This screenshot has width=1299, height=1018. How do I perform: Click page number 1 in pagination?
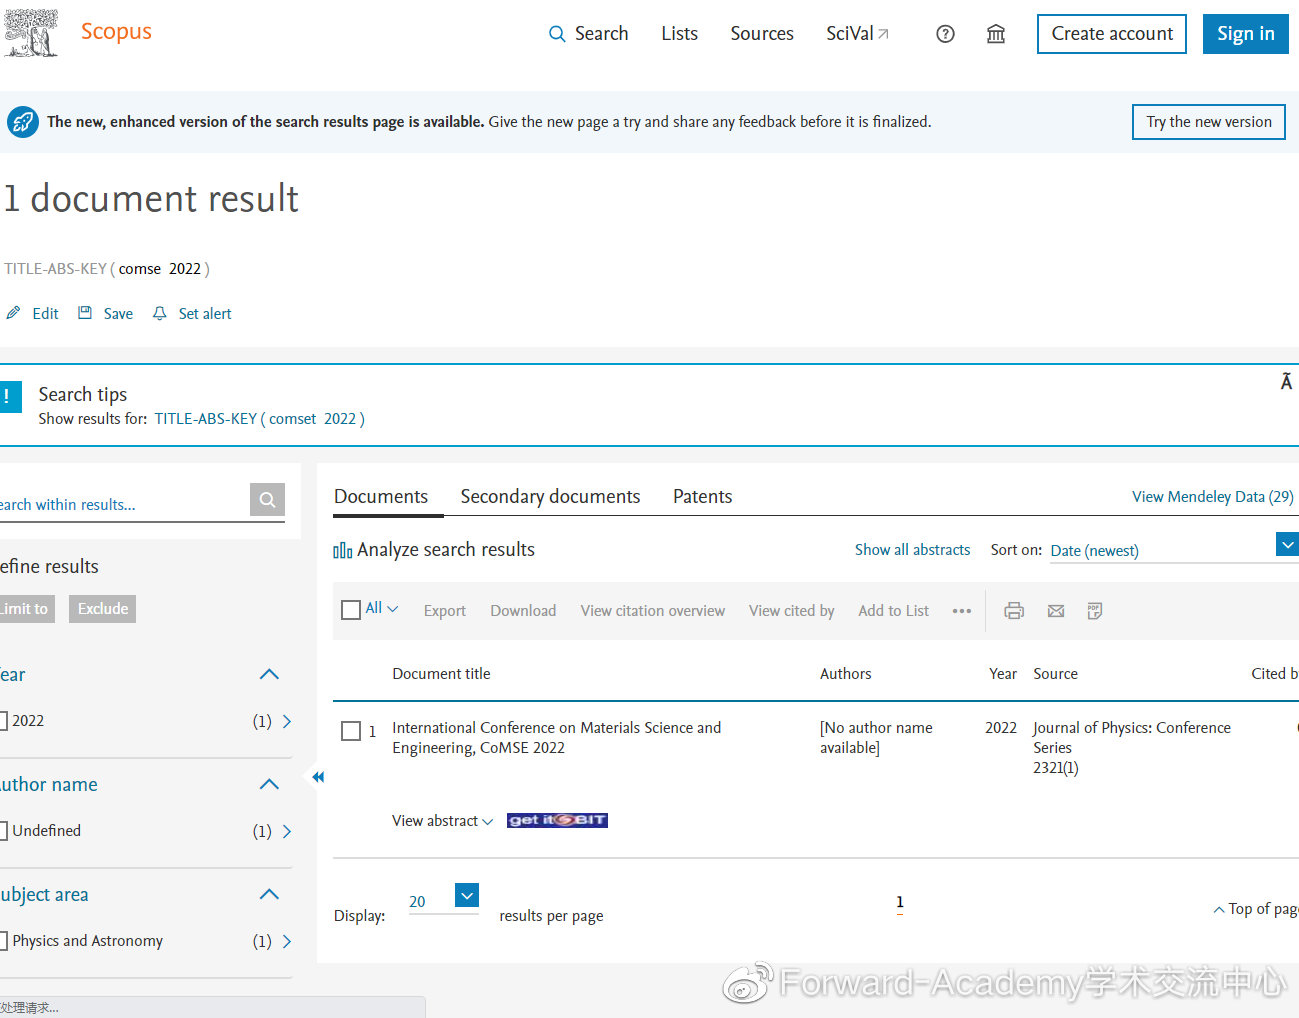coord(900,902)
